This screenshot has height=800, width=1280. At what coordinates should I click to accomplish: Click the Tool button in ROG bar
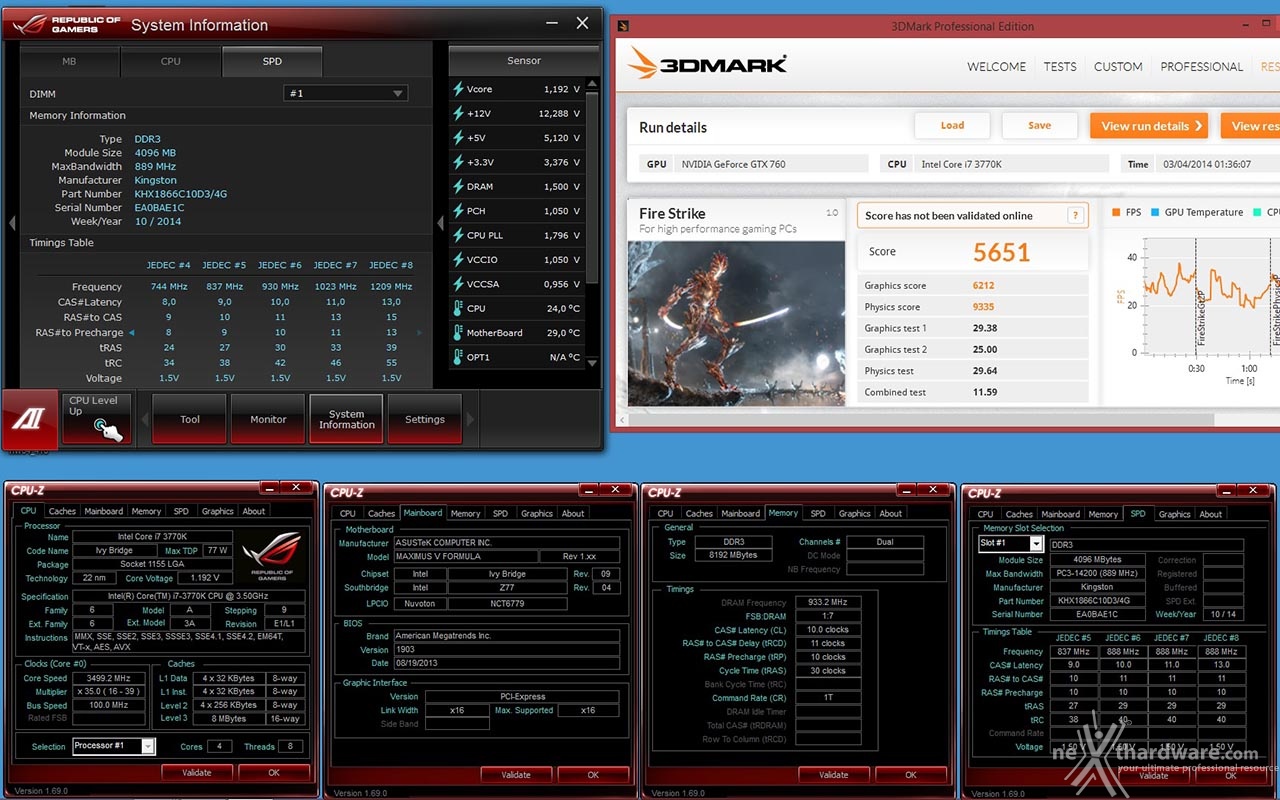click(190, 420)
